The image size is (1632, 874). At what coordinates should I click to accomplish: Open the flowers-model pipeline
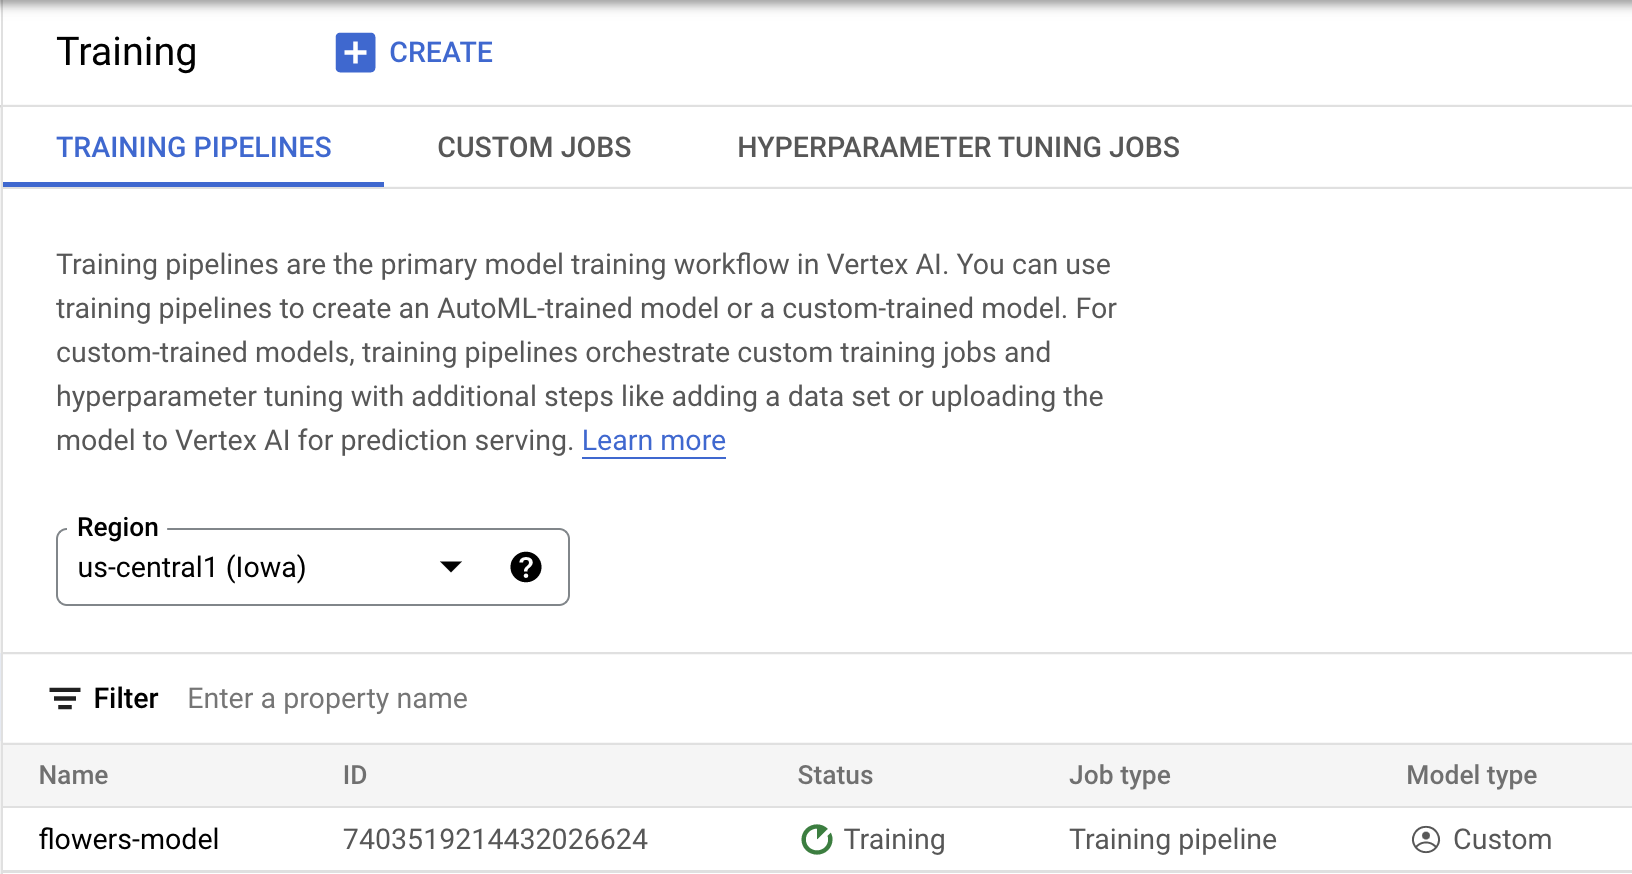[x=129, y=839]
